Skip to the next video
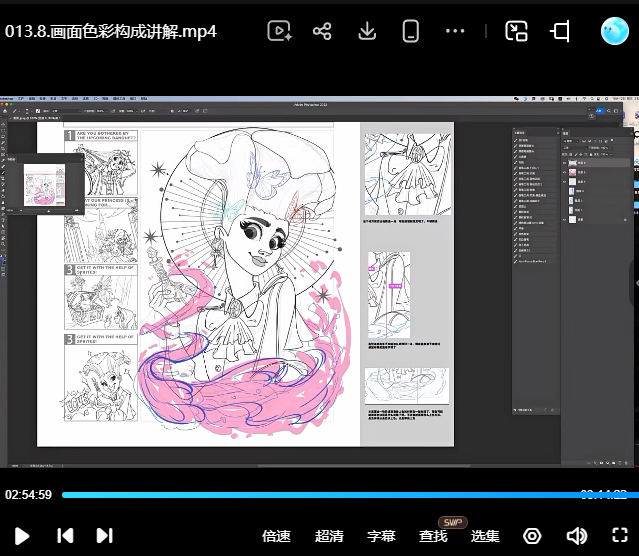 point(104,536)
